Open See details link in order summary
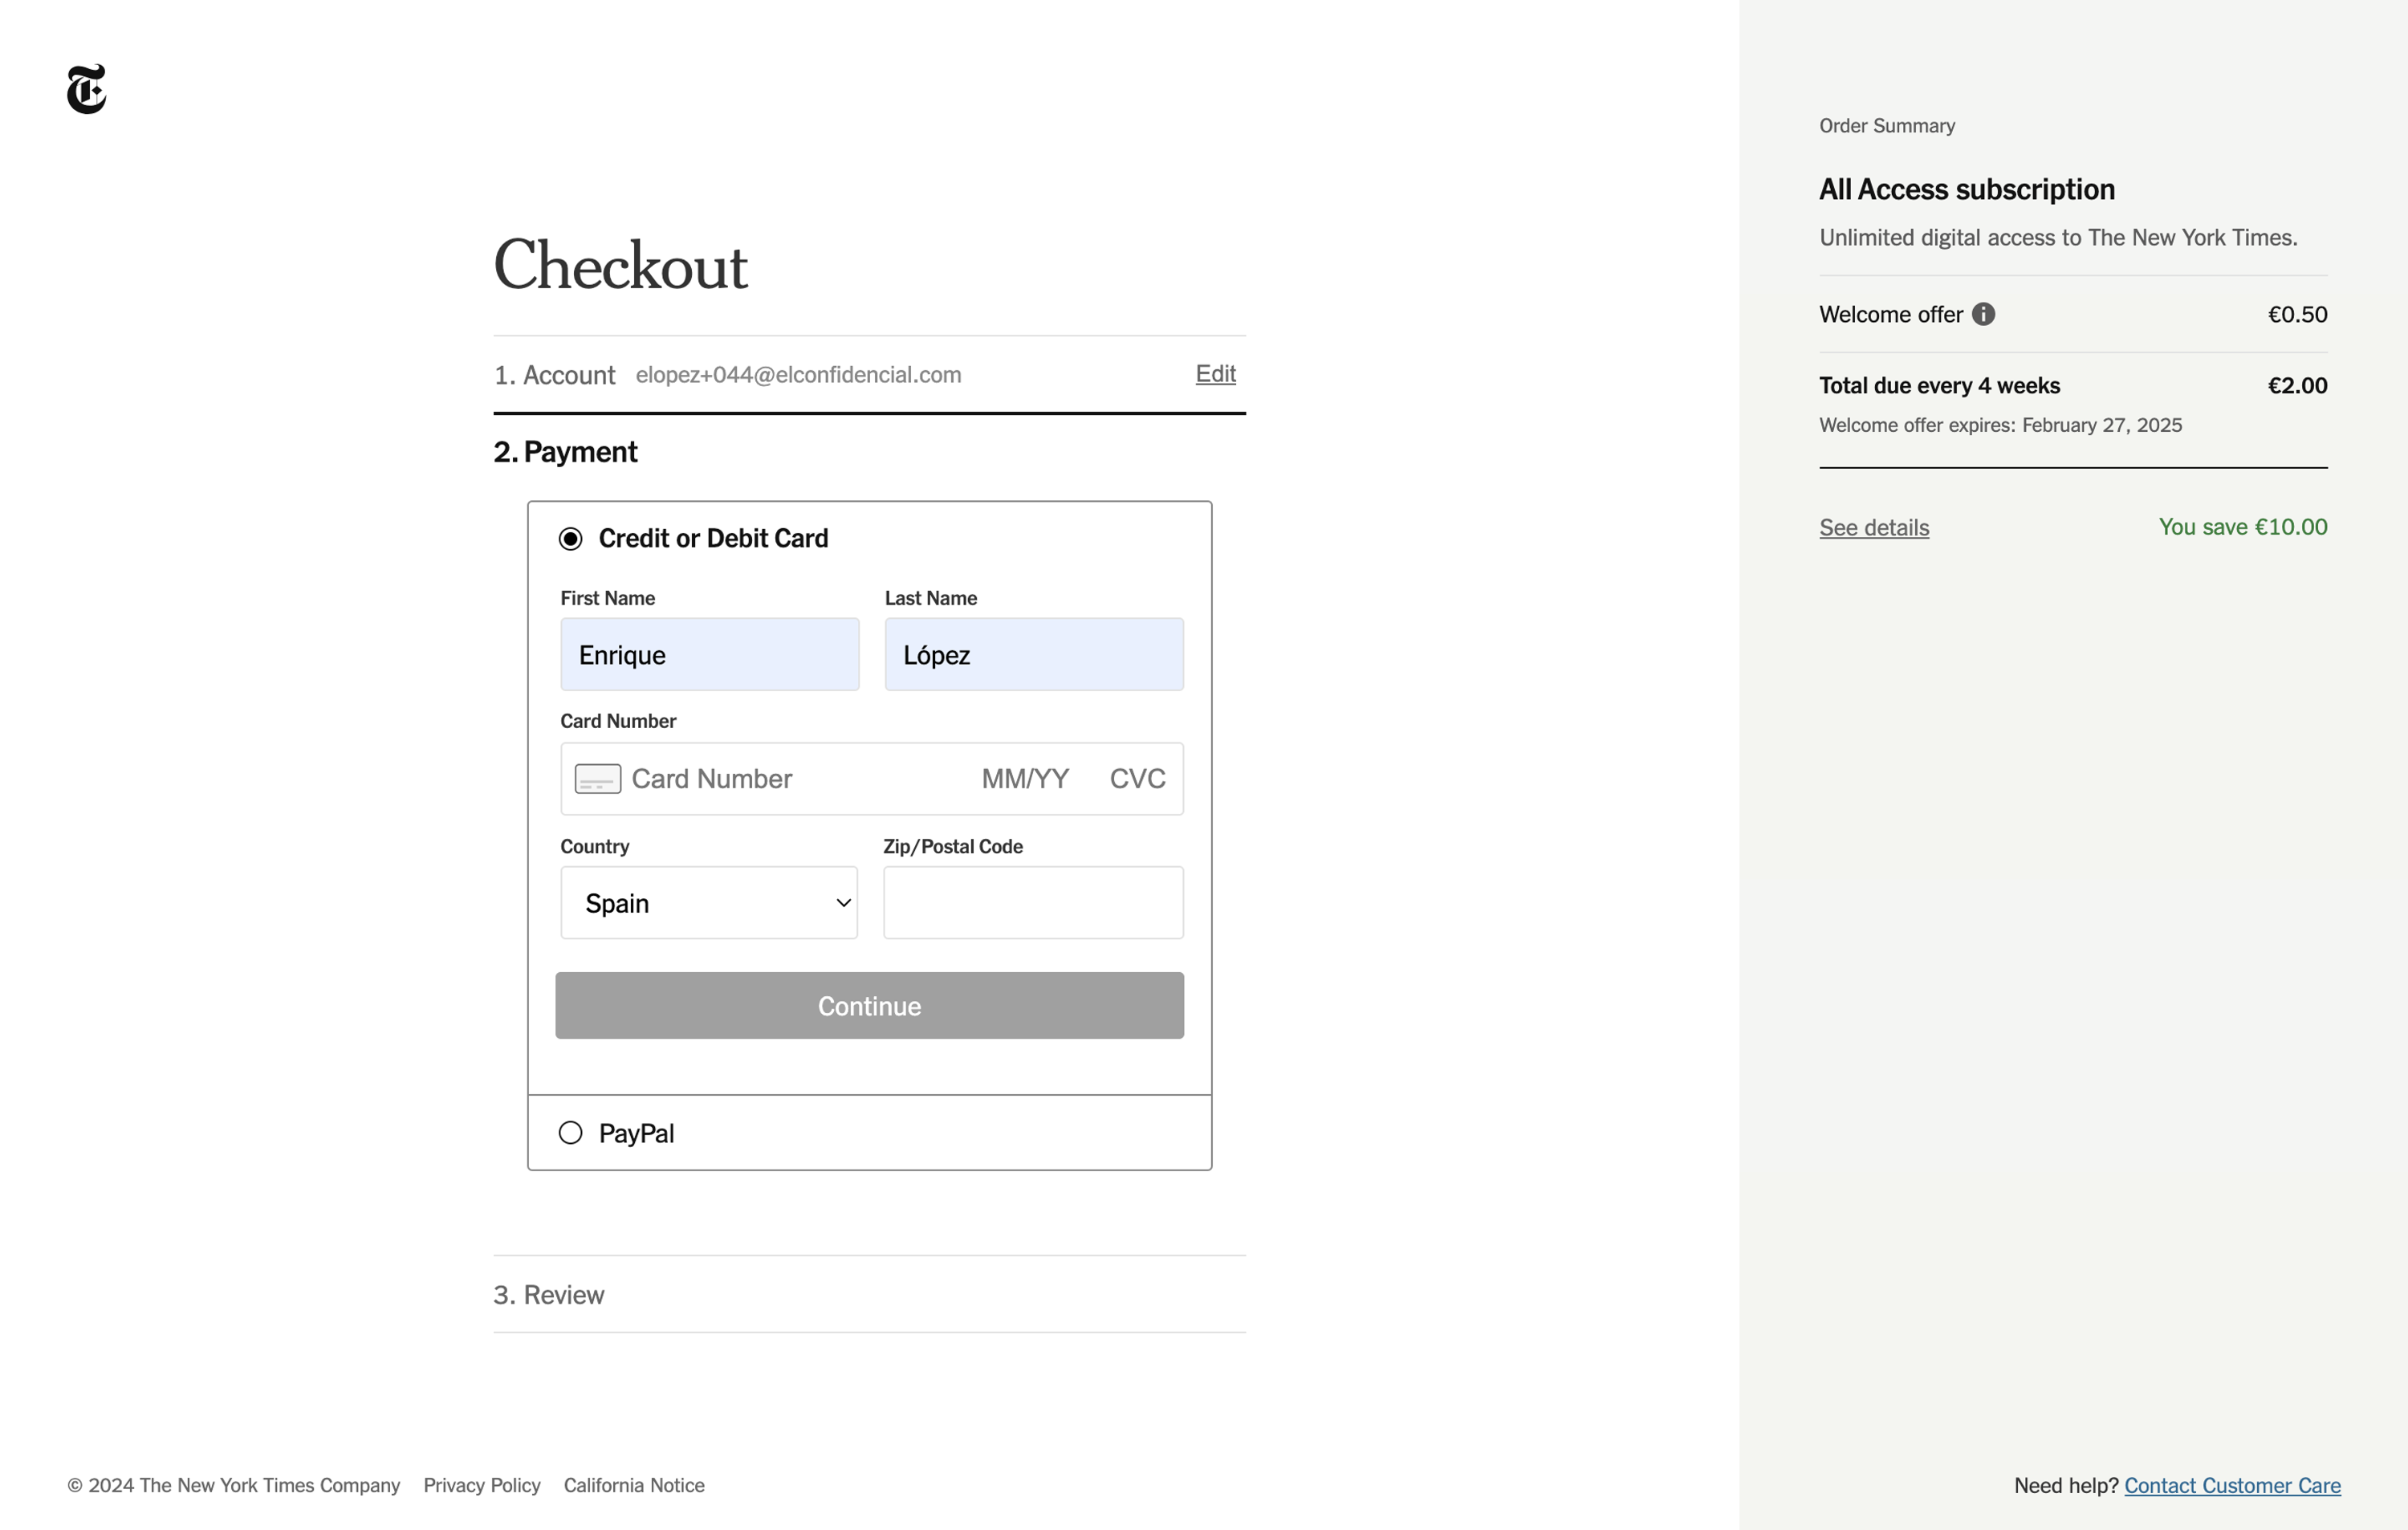Image resolution: width=2408 pixels, height=1530 pixels. point(1873,528)
